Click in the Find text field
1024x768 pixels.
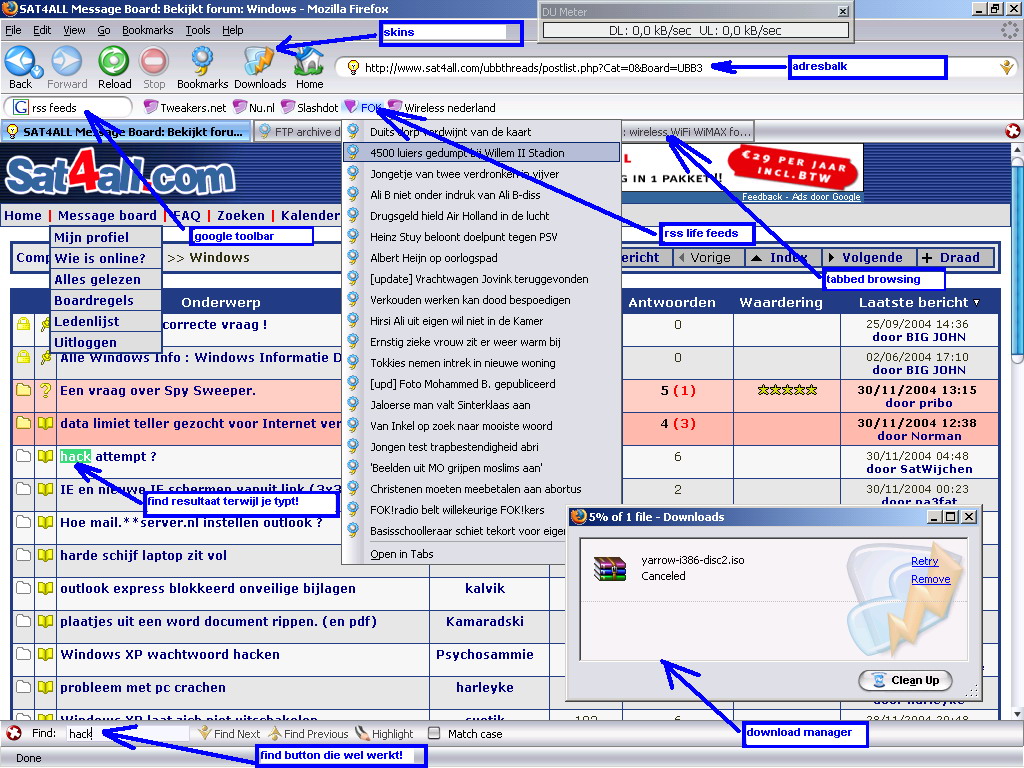point(127,733)
